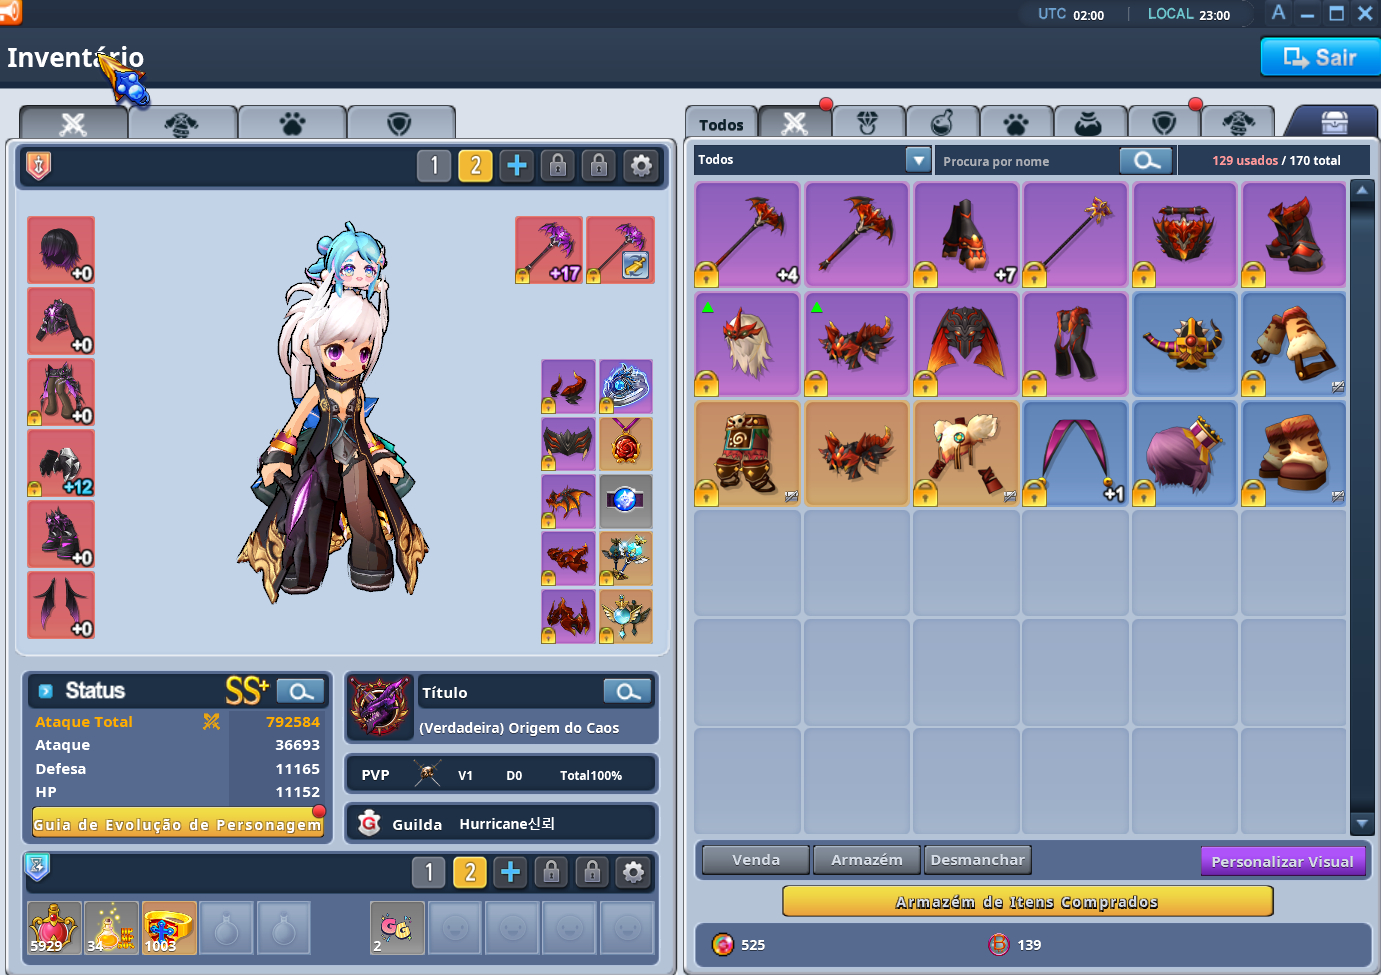Open Guia de Evolução de Personagem
The width and height of the screenshot is (1381, 975).
click(x=178, y=824)
